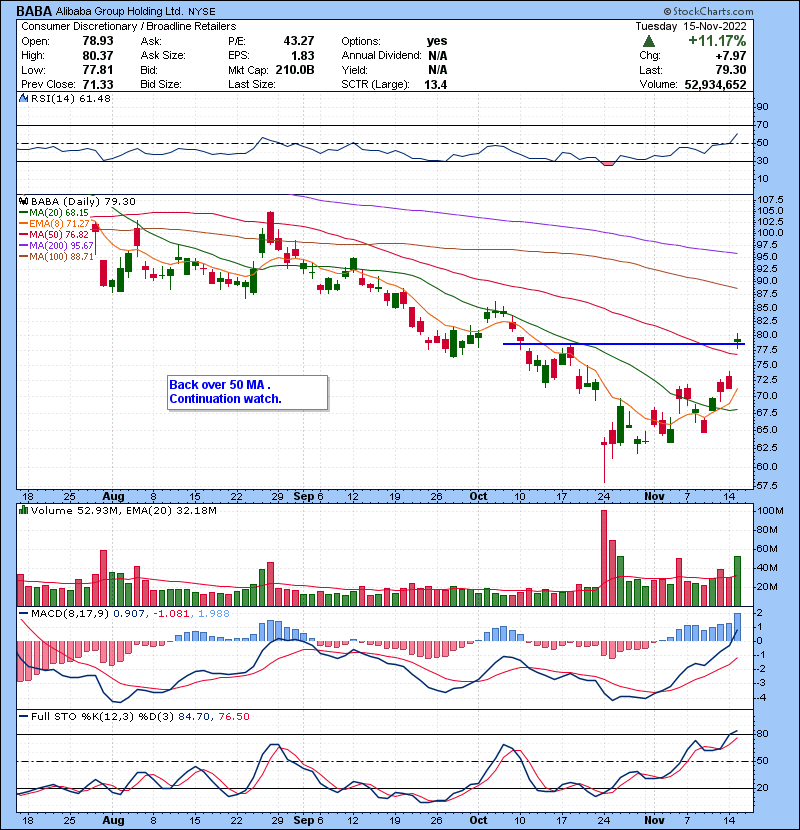Click the 107.5 price axis label

770,200
